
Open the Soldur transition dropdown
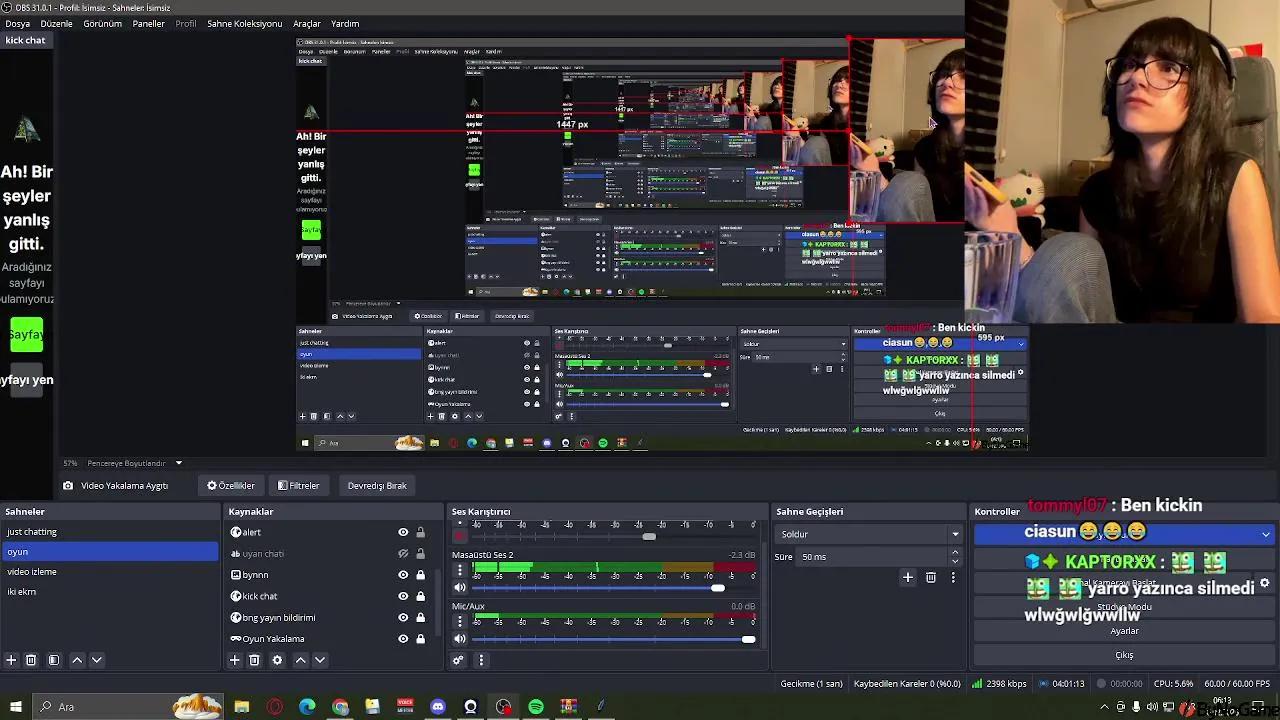pos(869,534)
